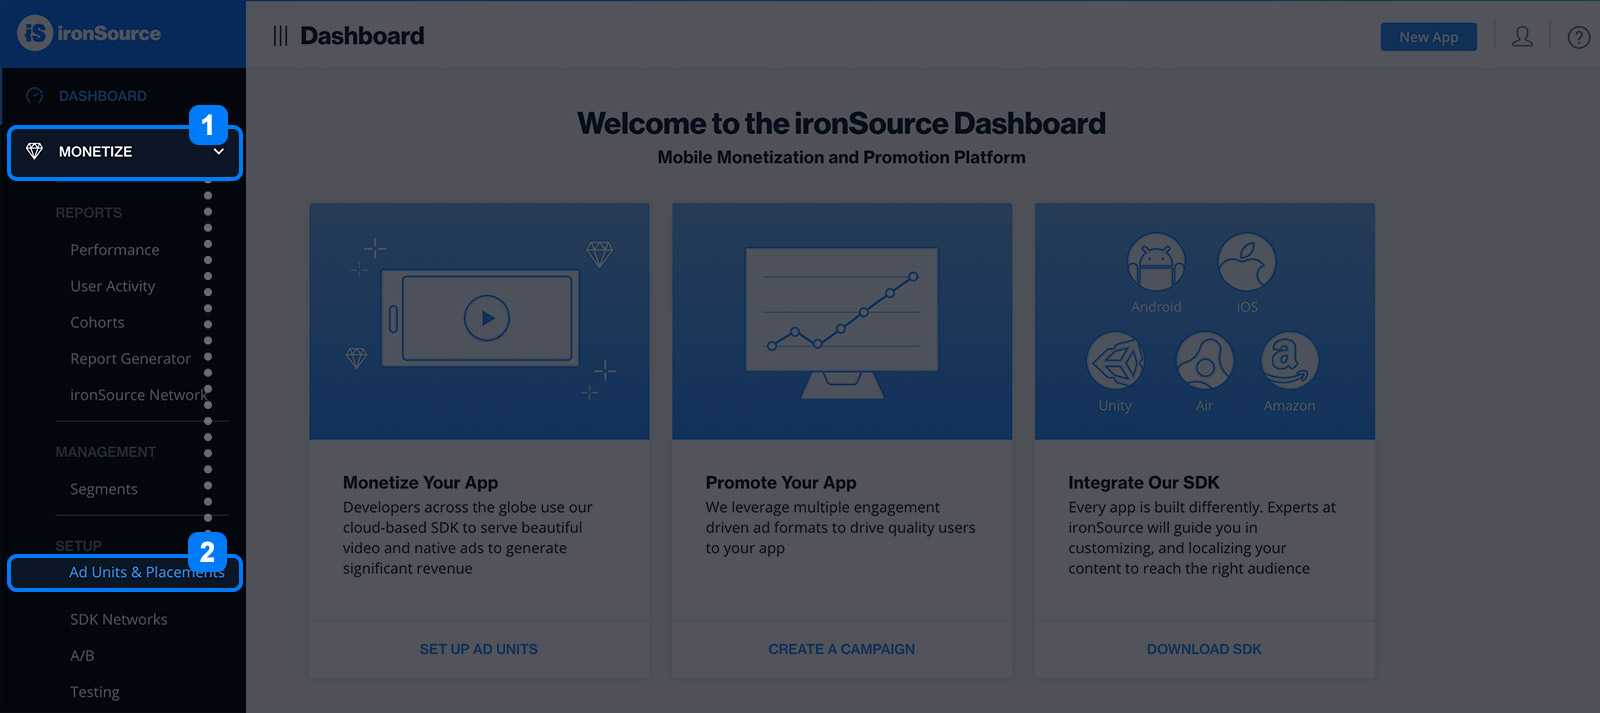Select the Air platform icon
This screenshot has width=1600, height=713.
click(1204, 361)
